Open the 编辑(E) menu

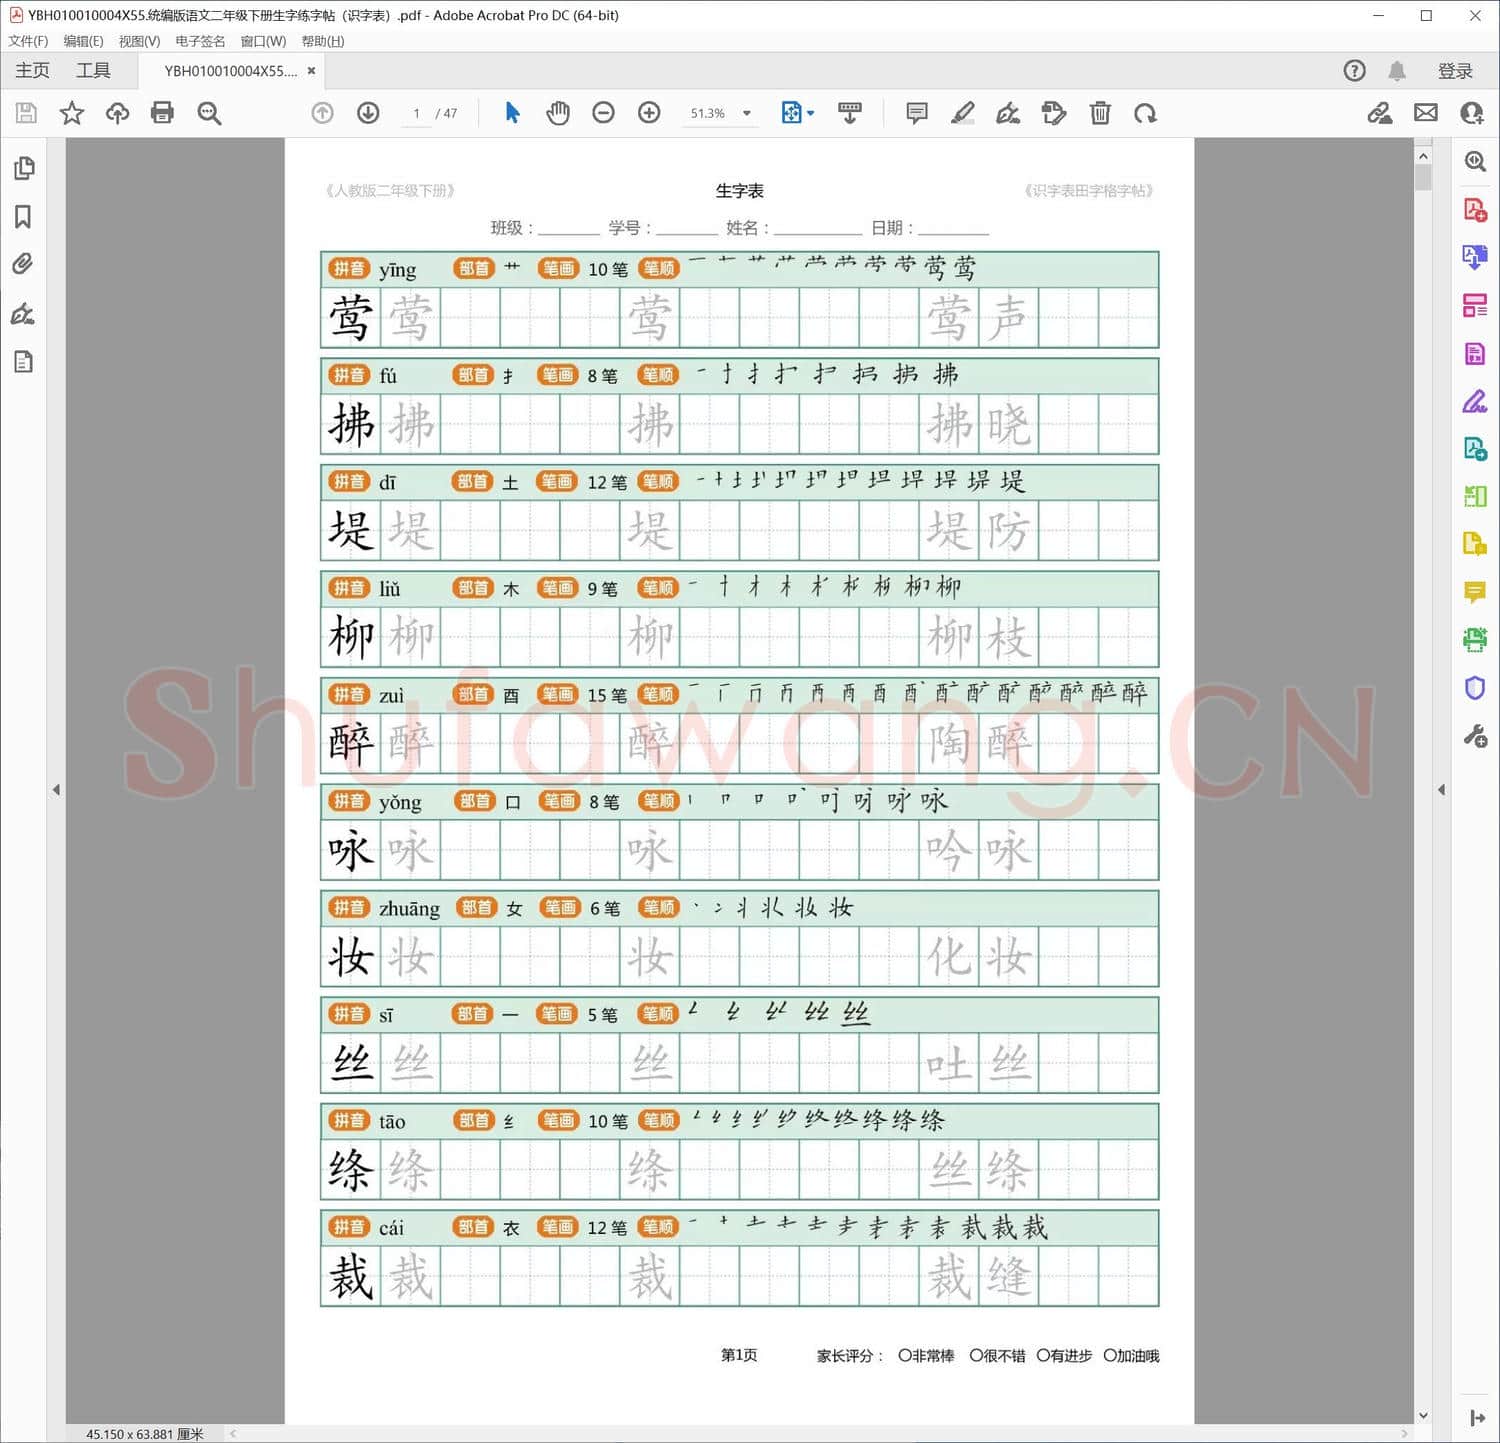pos(83,41)
